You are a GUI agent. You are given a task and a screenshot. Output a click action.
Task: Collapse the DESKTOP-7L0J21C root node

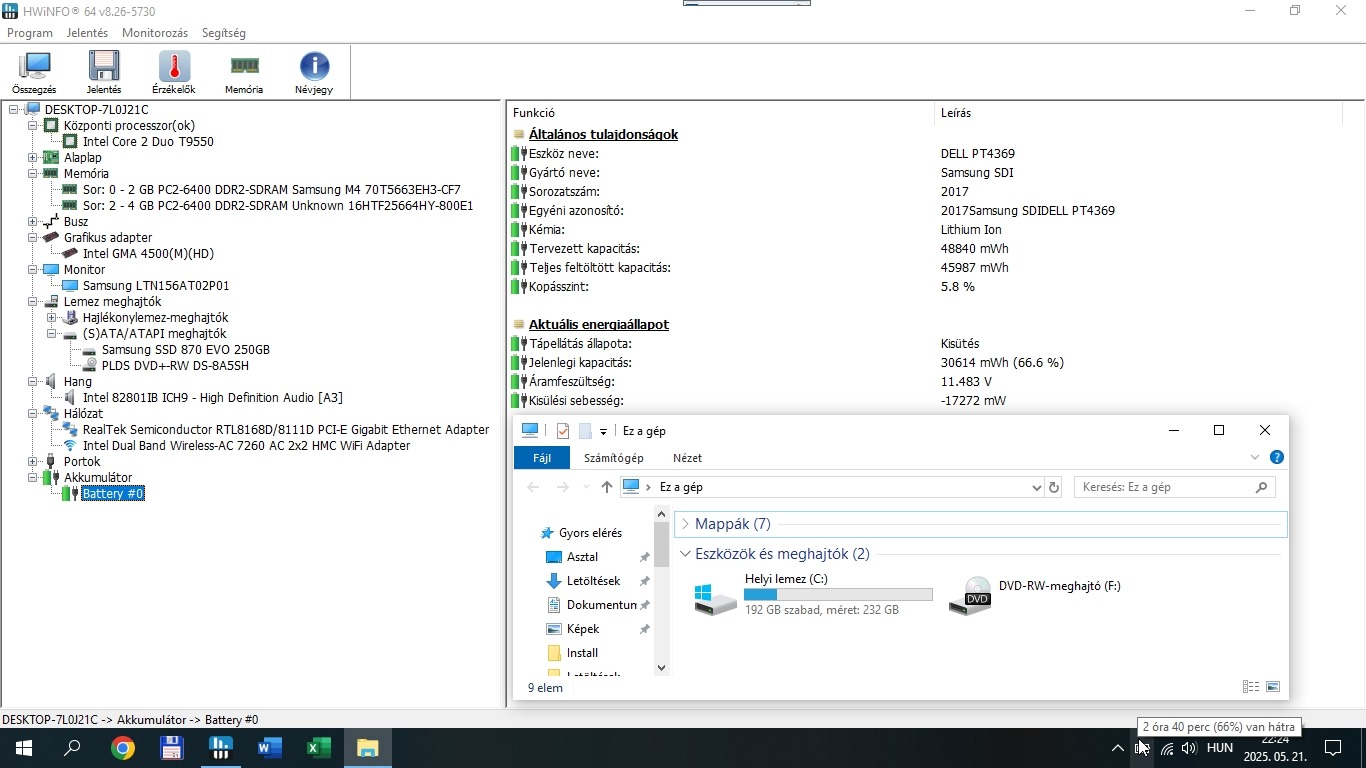[x=13, y=110]
